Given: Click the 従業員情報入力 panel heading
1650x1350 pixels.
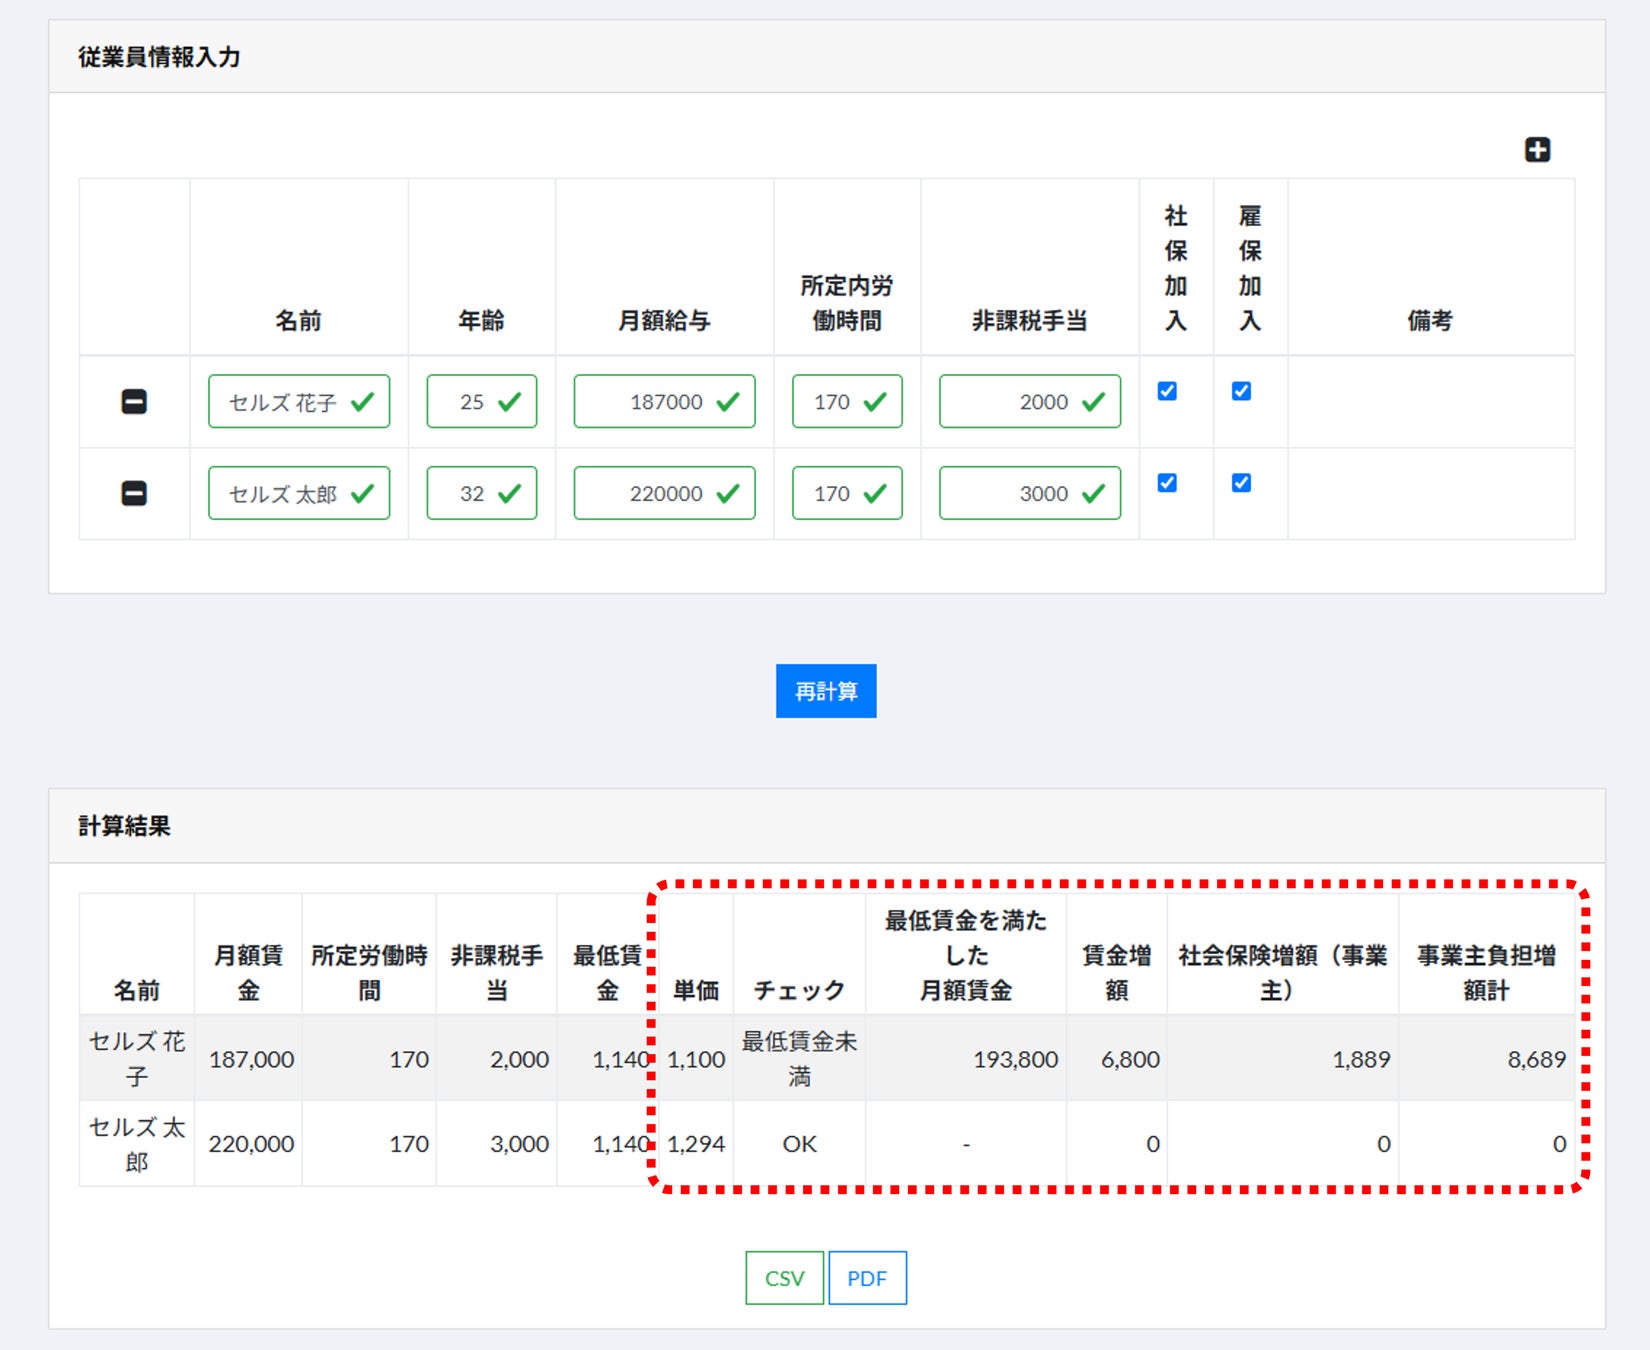Looking at the screenshot, I should click(160, 57).
